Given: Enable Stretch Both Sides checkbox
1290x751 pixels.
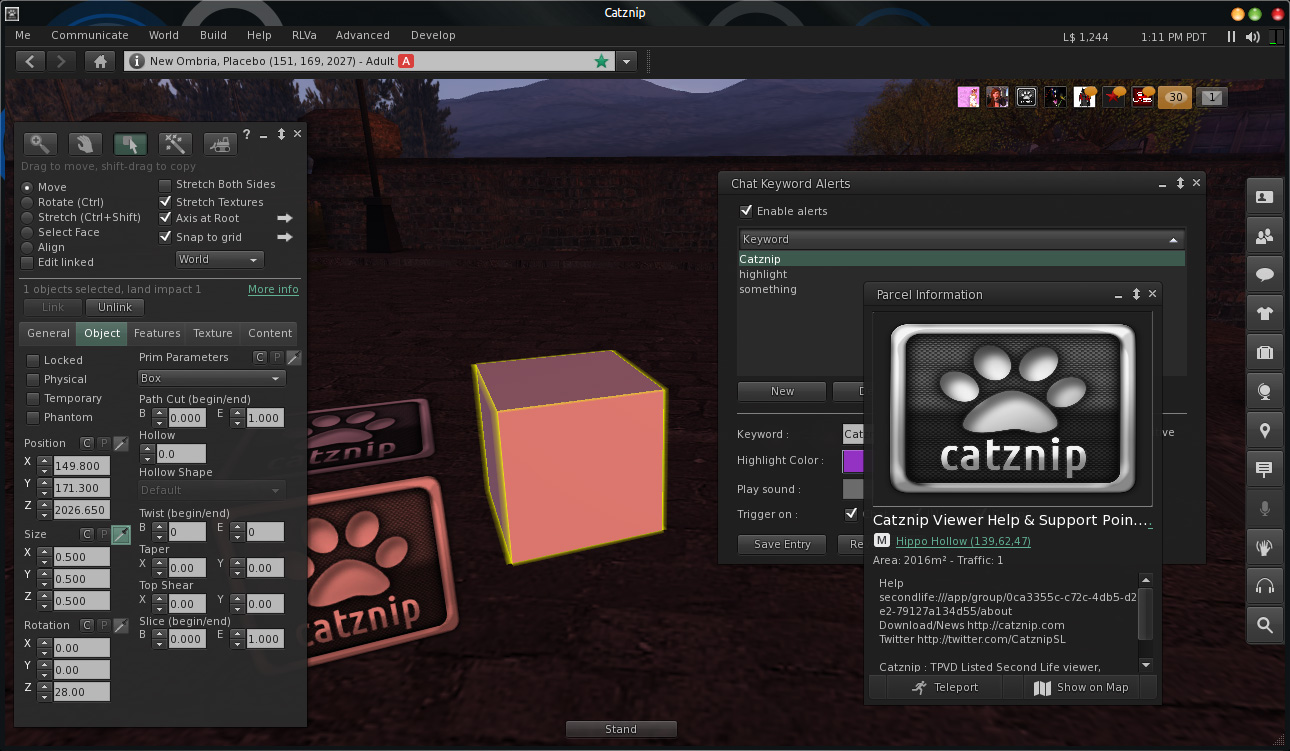Looking at the screenshot, I should pyautogui.click(x=166, y=185).
